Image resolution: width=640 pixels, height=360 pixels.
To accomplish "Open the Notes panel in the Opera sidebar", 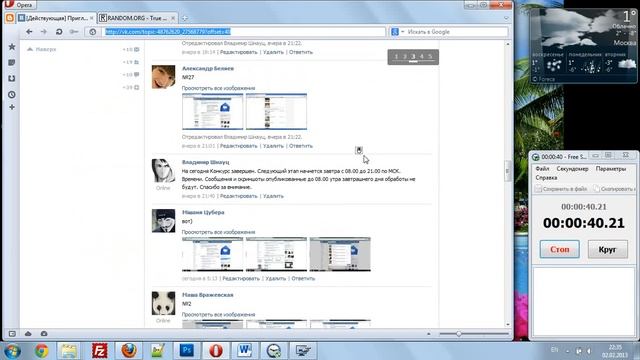I will click(x=12, y=62).
